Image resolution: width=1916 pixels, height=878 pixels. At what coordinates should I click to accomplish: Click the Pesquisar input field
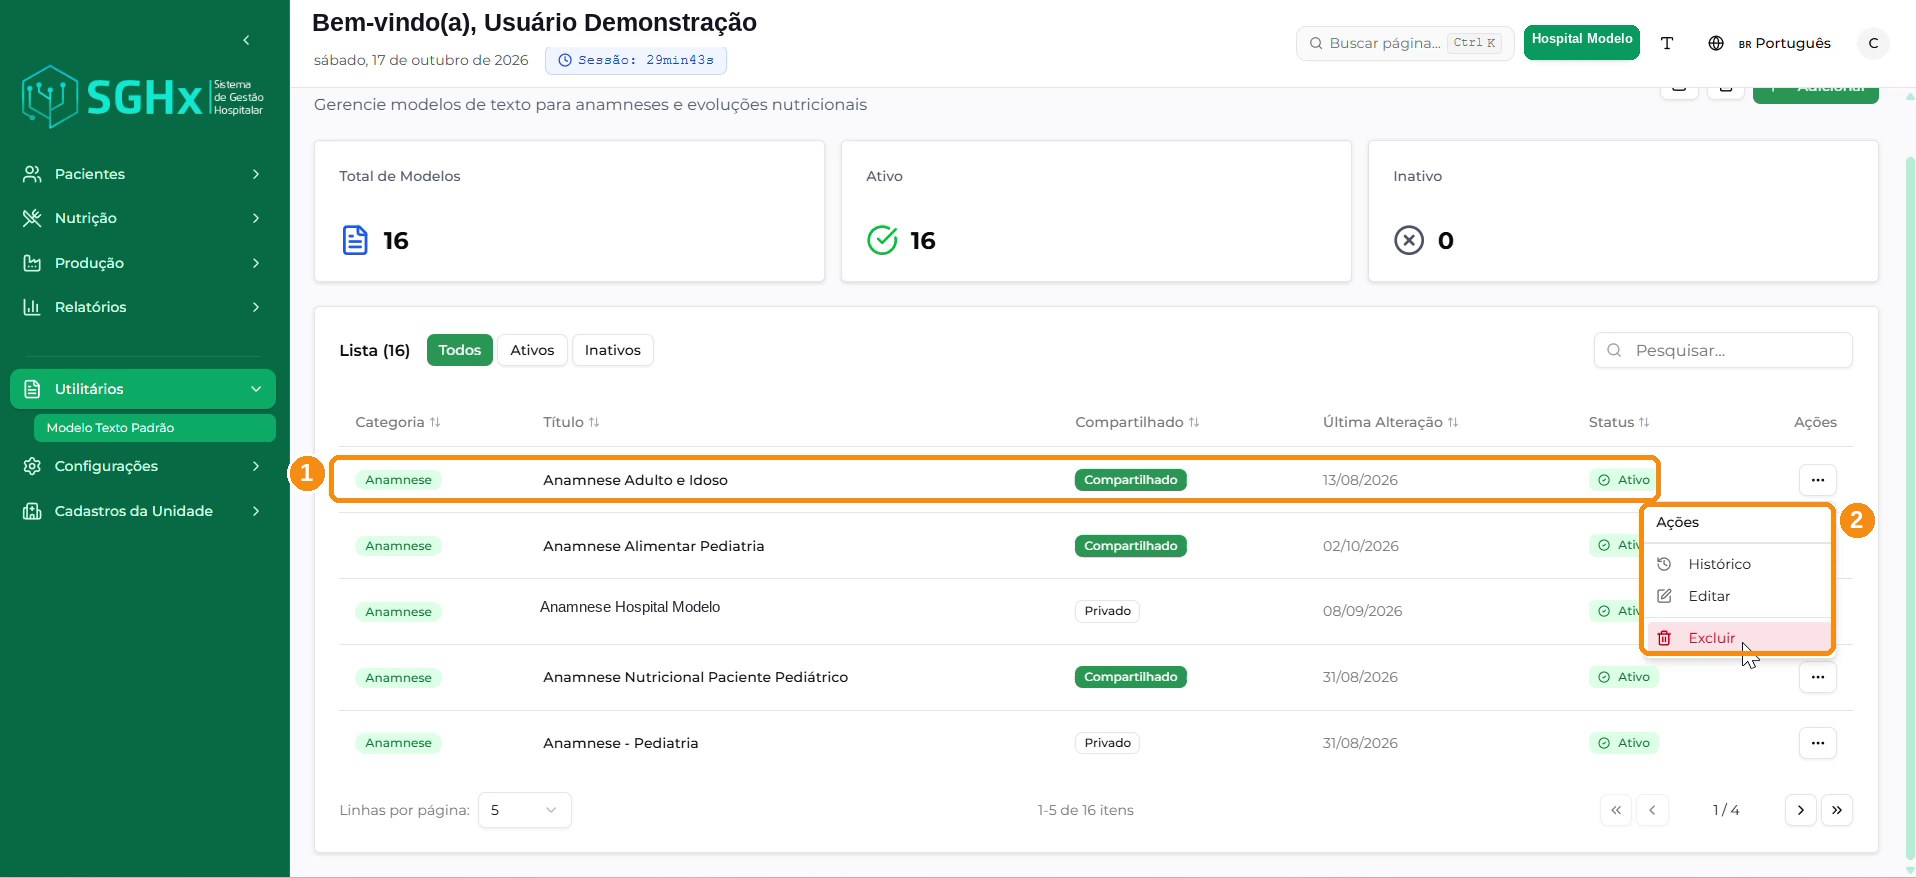click(x=1723, y=350)
